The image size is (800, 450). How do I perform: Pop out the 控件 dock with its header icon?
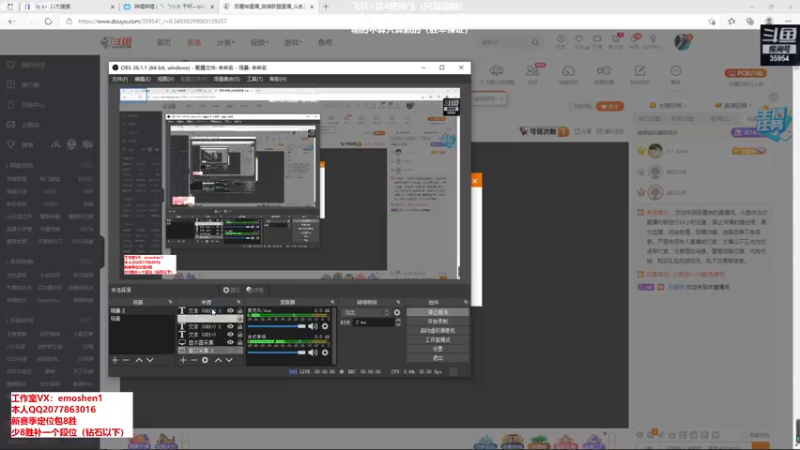tap(465, 302)
